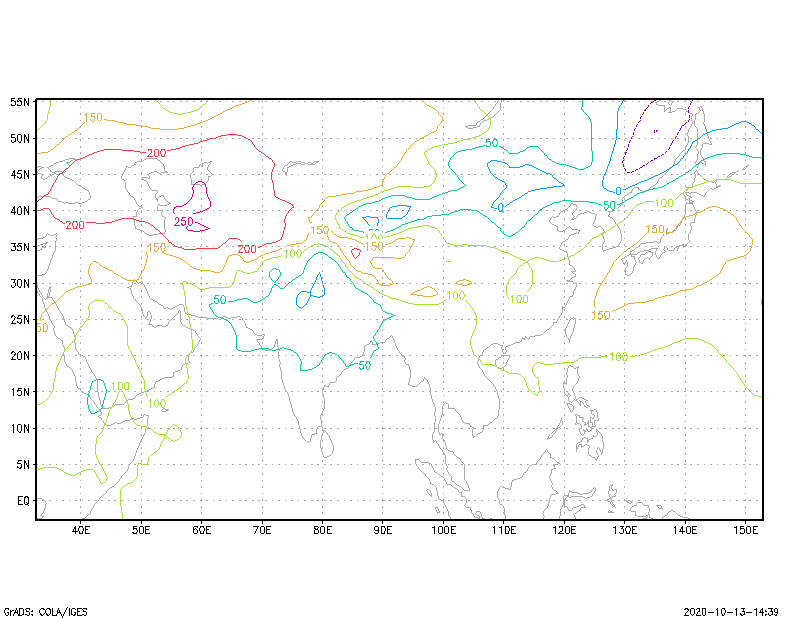Click the 40N latitude axis label
The image size is (800, 618).
click(x=20, y=211)
